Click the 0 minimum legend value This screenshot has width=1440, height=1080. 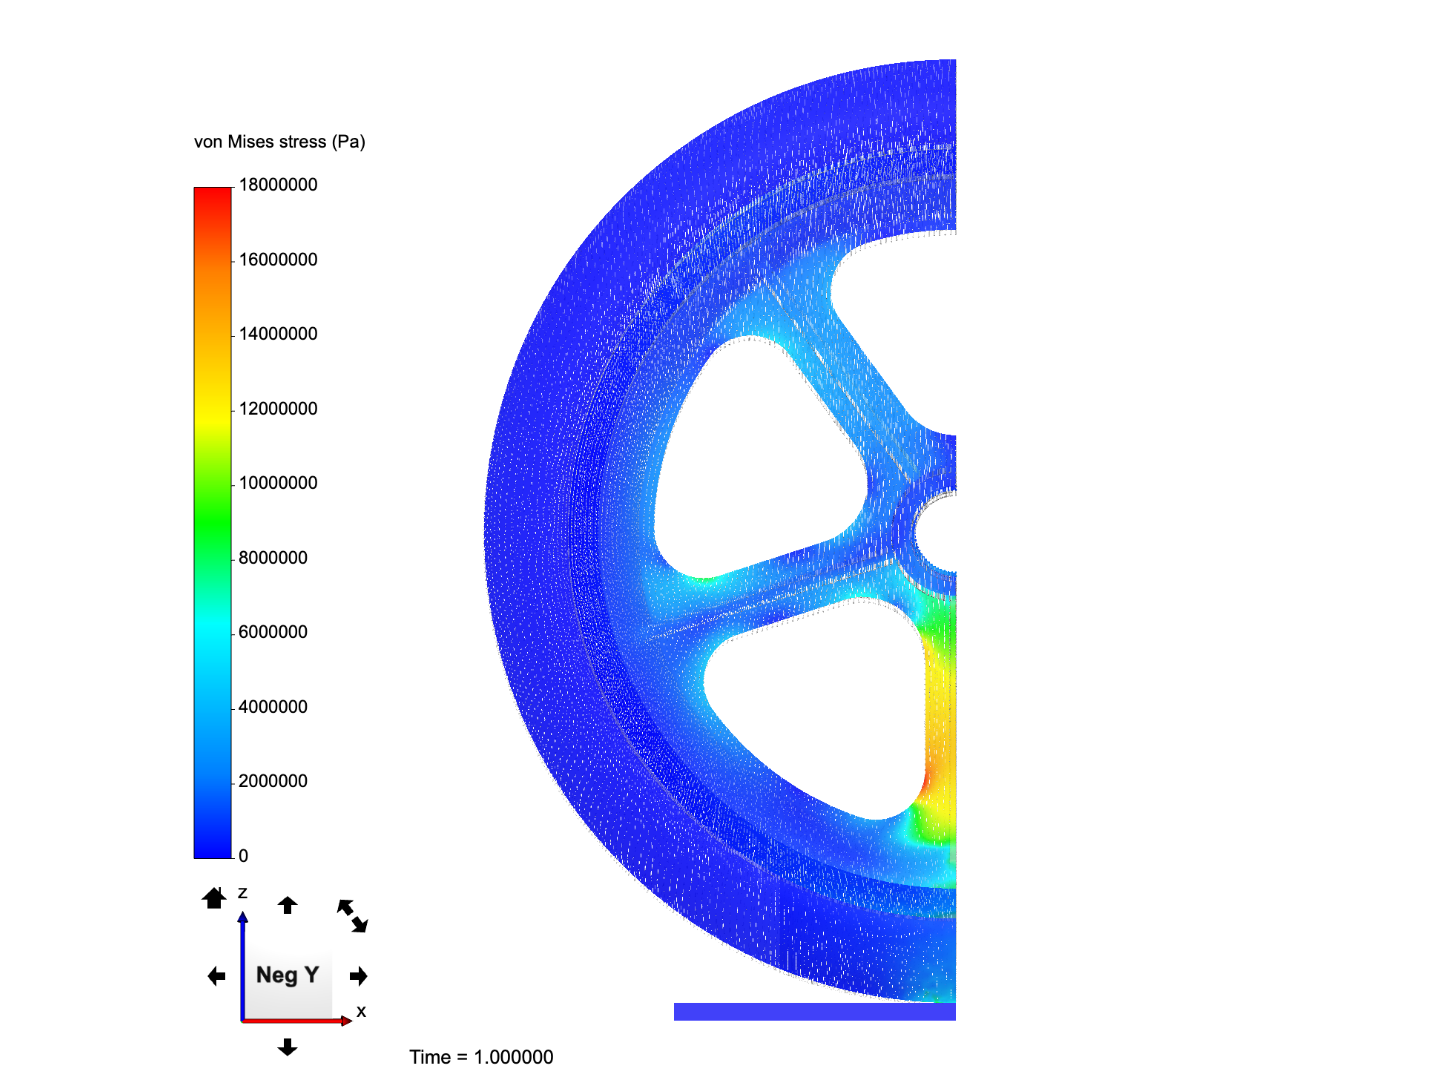[x=245, y=855]
